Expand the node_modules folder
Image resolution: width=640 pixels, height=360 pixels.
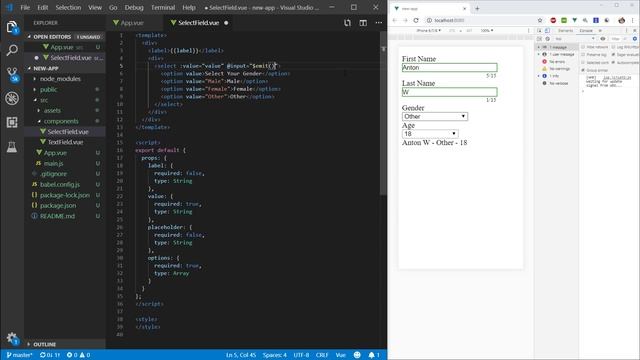(x=60, y=79)
